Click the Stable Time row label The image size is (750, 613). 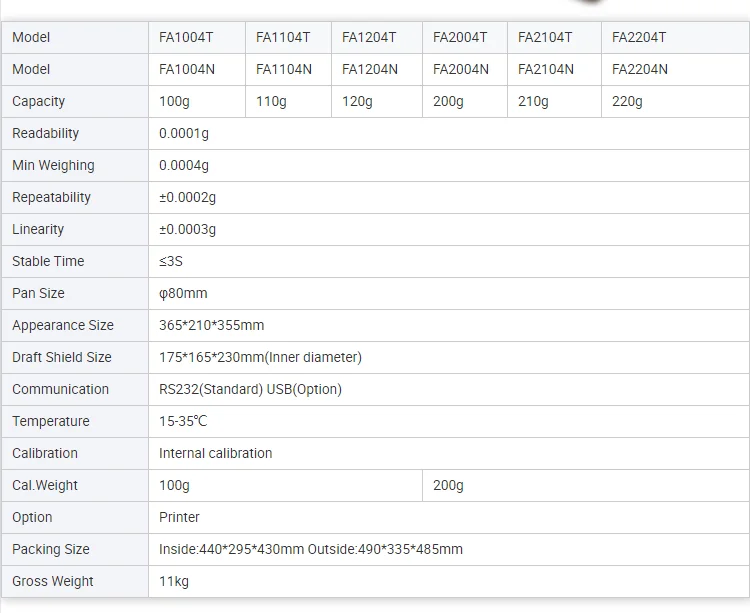[48, 261]
